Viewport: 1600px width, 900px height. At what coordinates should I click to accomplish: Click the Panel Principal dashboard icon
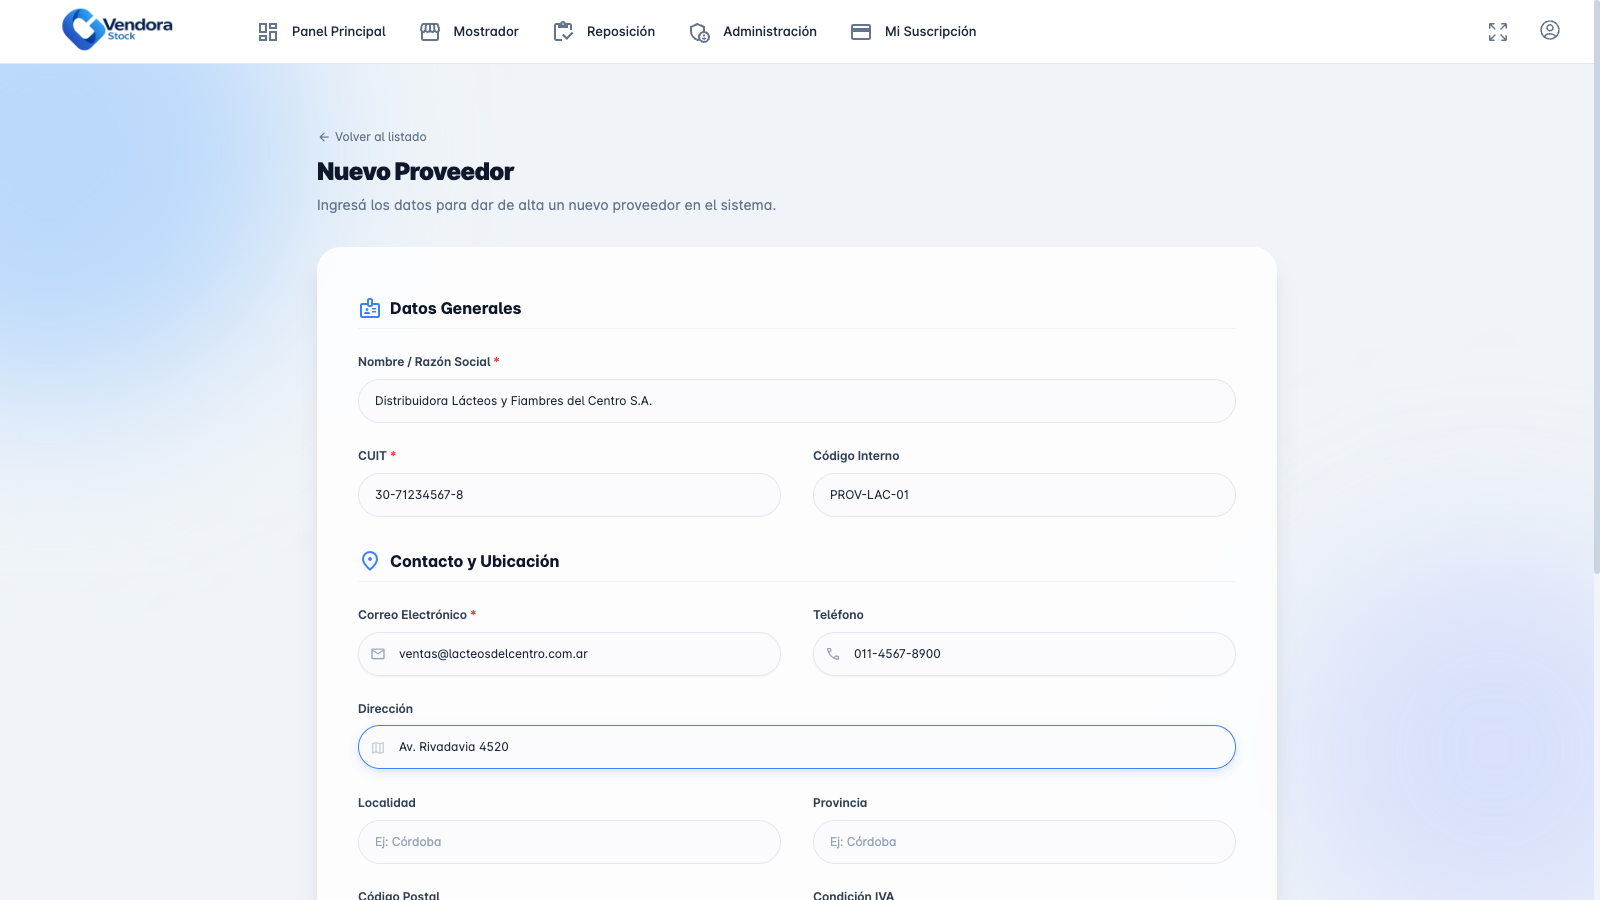(x=268, y=32)
